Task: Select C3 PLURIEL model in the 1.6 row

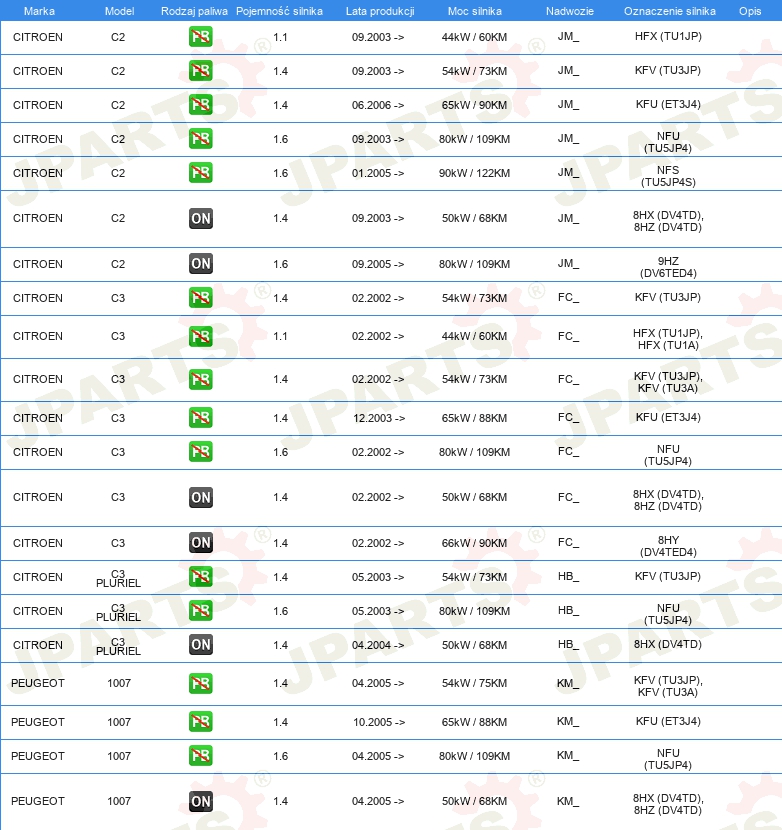Action: 118,611
